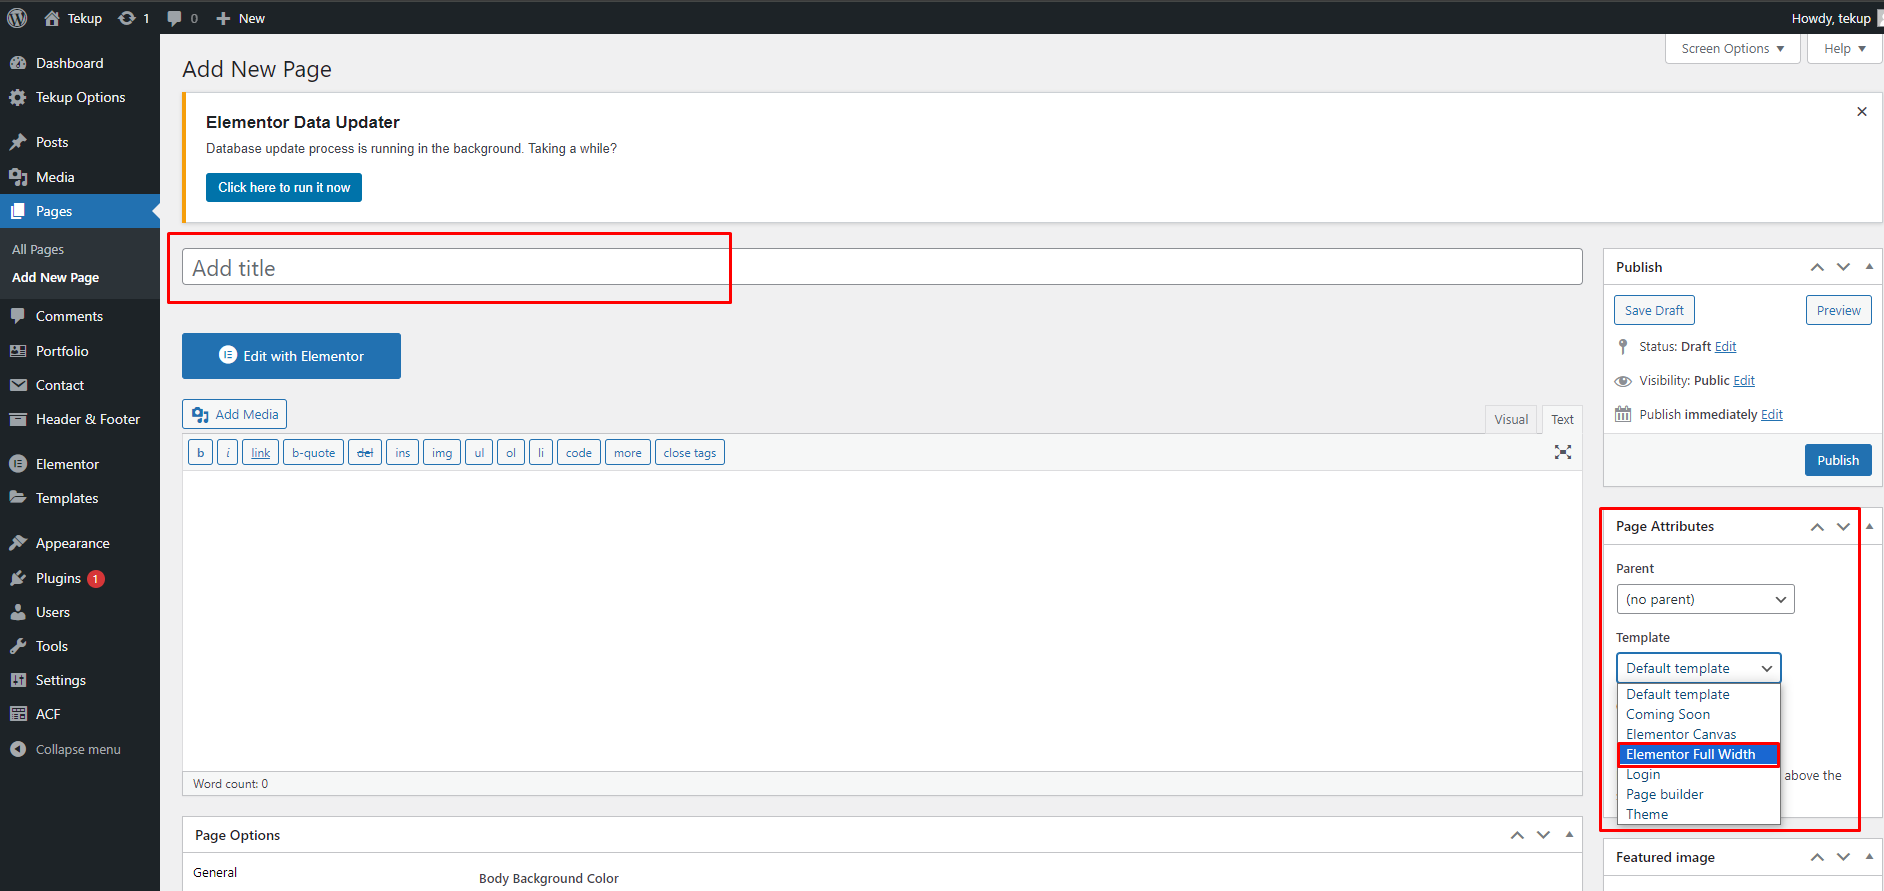Image resolution: width=1884 pixels, height=891 pixels.
Task: Click the link quicktag button
Action: pos(260,453)
